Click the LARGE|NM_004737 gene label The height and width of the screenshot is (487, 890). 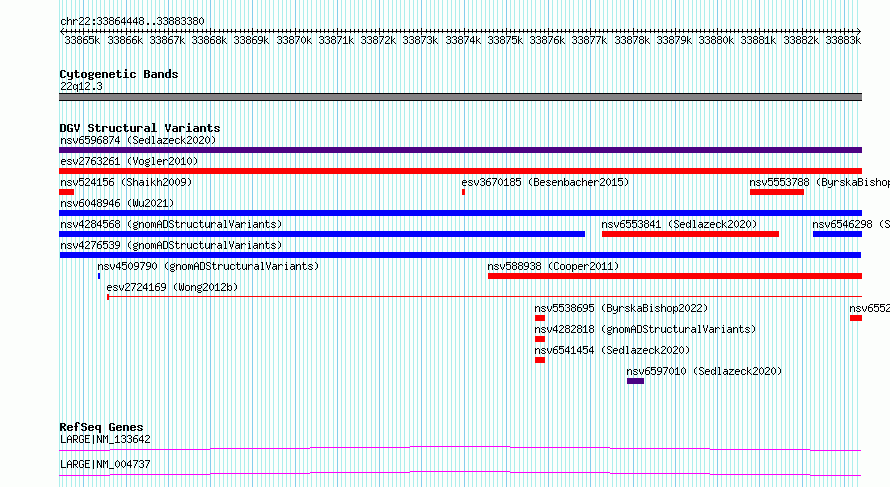point(105,464)
